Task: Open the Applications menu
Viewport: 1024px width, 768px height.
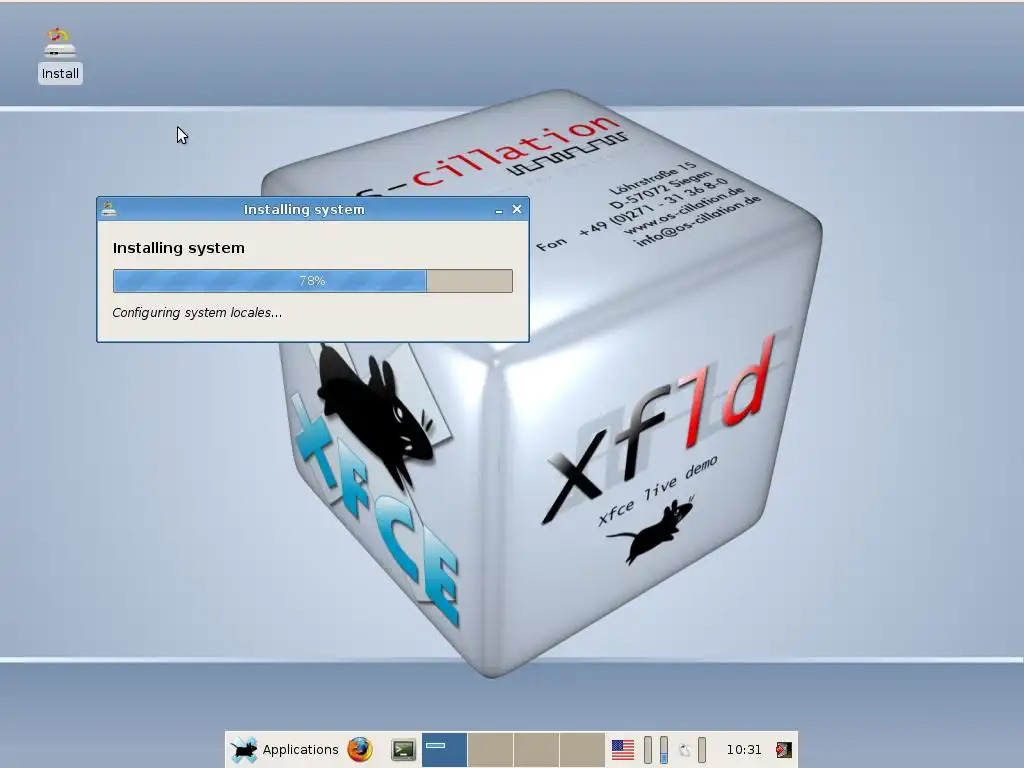Action: (x=285, y=750)
